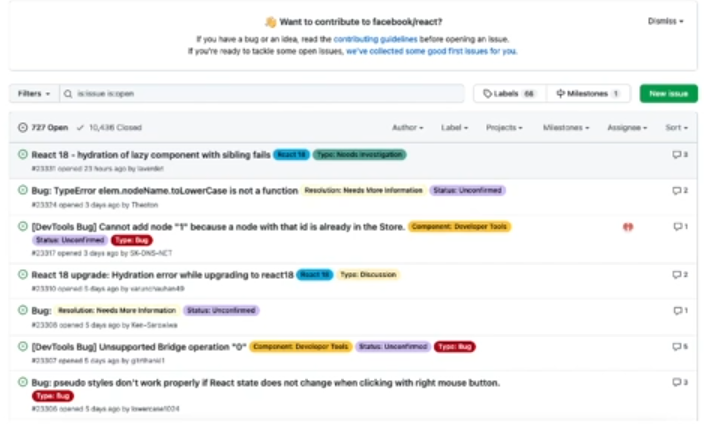
Task: Click the React 18 label on upgrade issue
Action: point(315,274)
